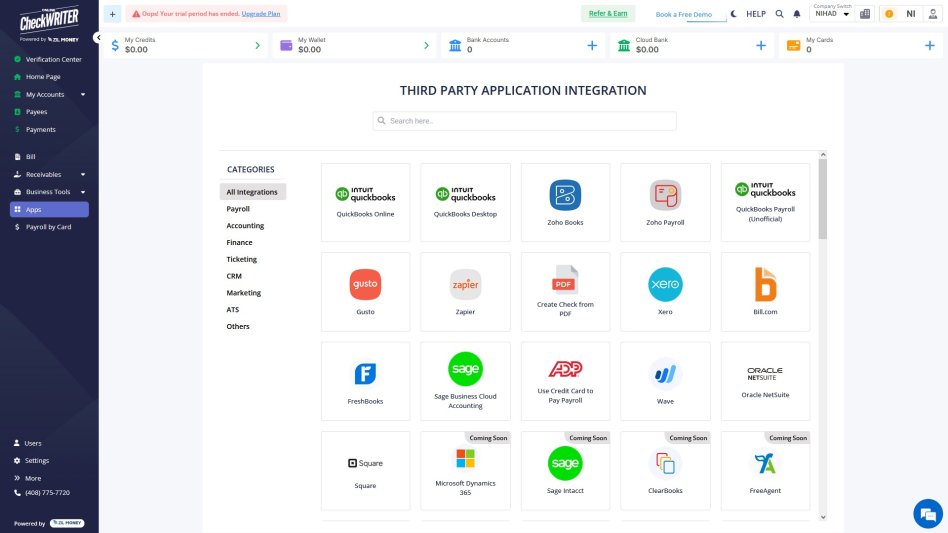Filter by Marketing category
This screenshot has height=533, width=948.
244,292
